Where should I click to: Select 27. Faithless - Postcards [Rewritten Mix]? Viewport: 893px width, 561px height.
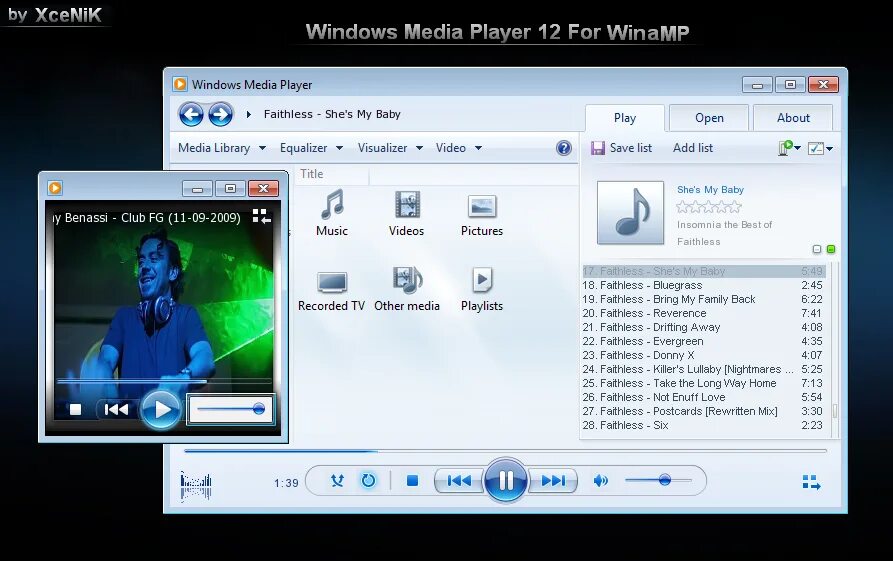pos(702,411)
